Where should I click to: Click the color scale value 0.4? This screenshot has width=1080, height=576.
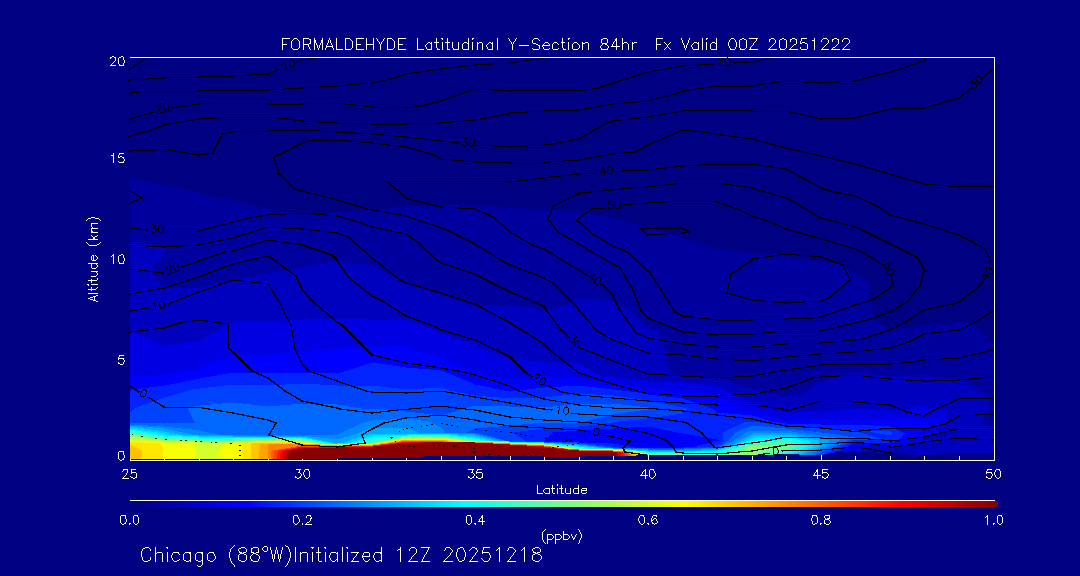475,520
